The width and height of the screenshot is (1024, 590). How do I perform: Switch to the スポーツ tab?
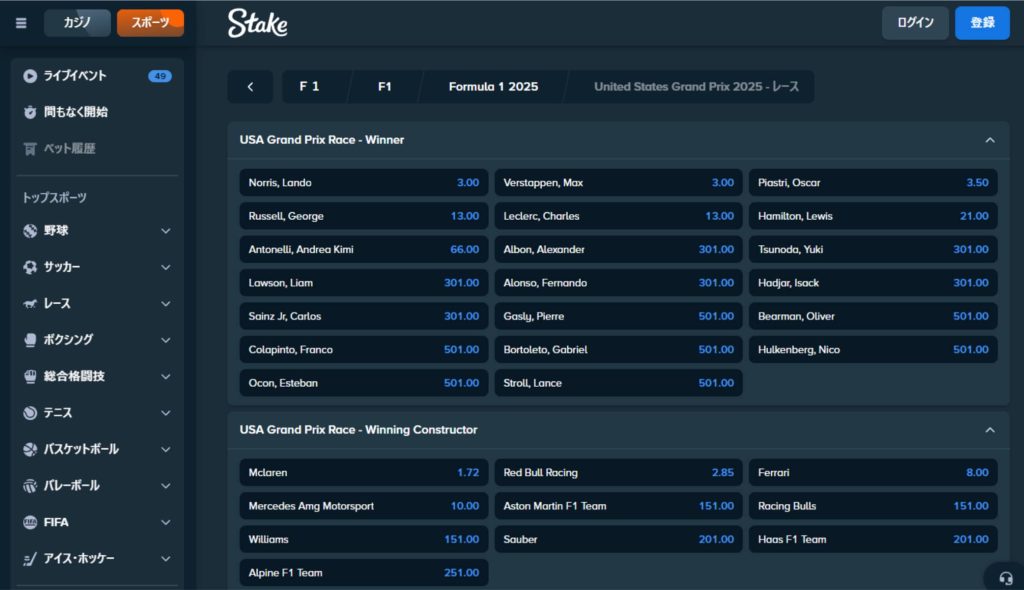[150, 23]
